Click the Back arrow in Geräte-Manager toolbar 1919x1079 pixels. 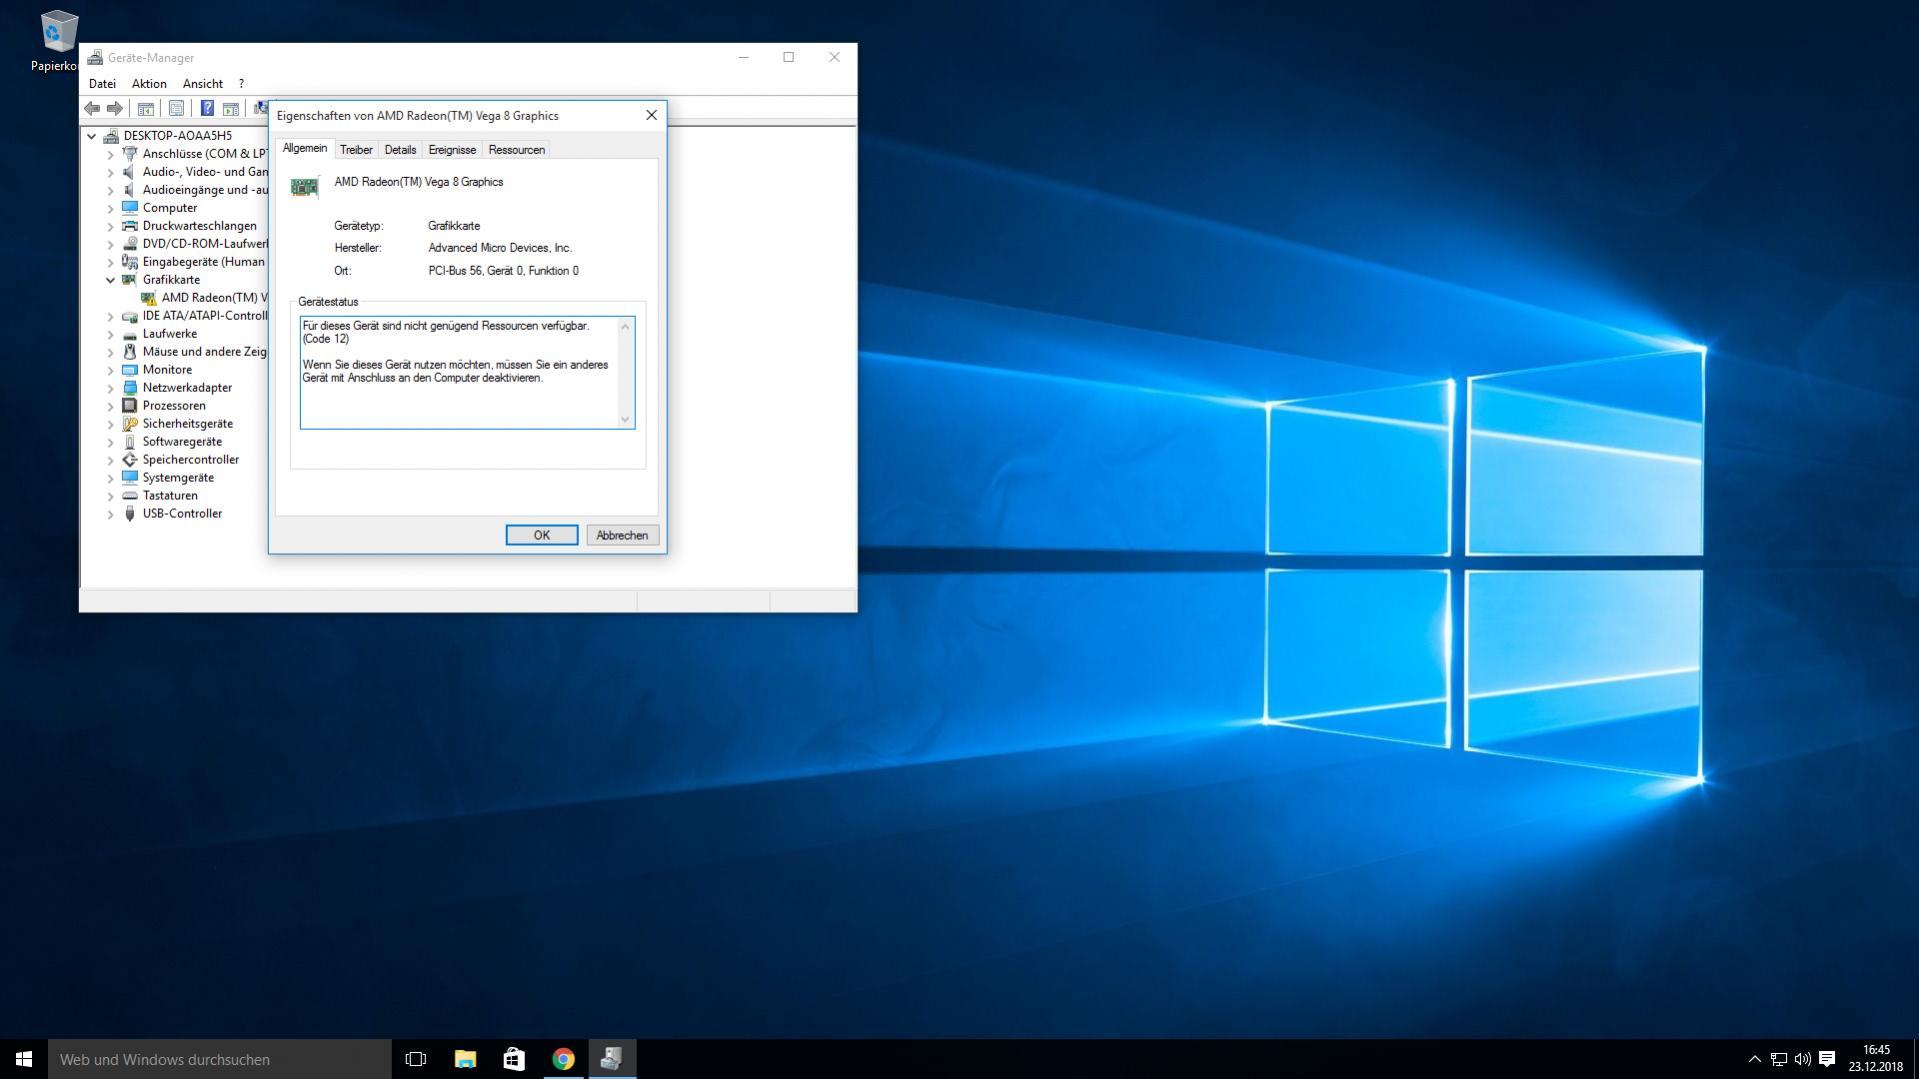pos(92,108)
